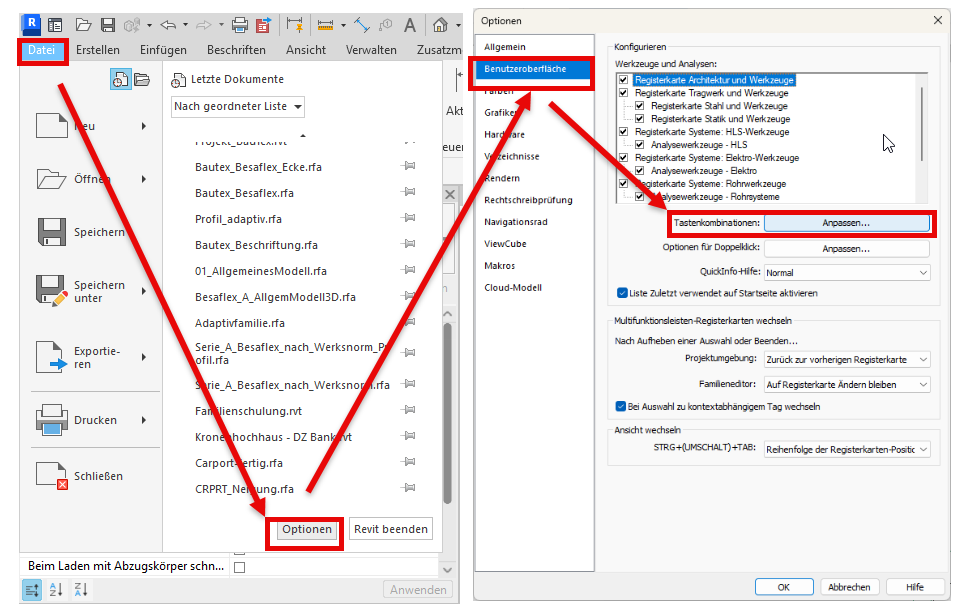Screen dimensions: 957x604
Task: Open recent file Familienschulung.rvt
Action: coord(246,411)
